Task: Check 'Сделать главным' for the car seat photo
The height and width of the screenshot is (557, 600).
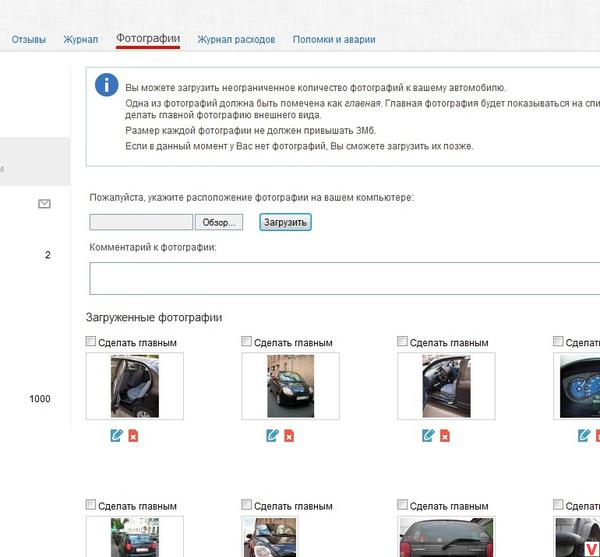Action: point(91,341)
